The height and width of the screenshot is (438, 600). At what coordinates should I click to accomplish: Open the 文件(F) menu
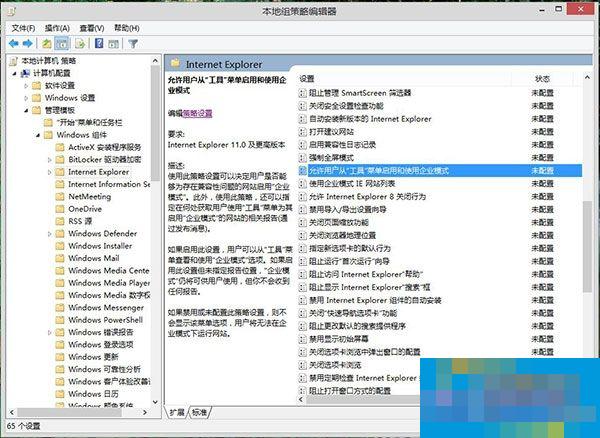(x=23, y=28)
